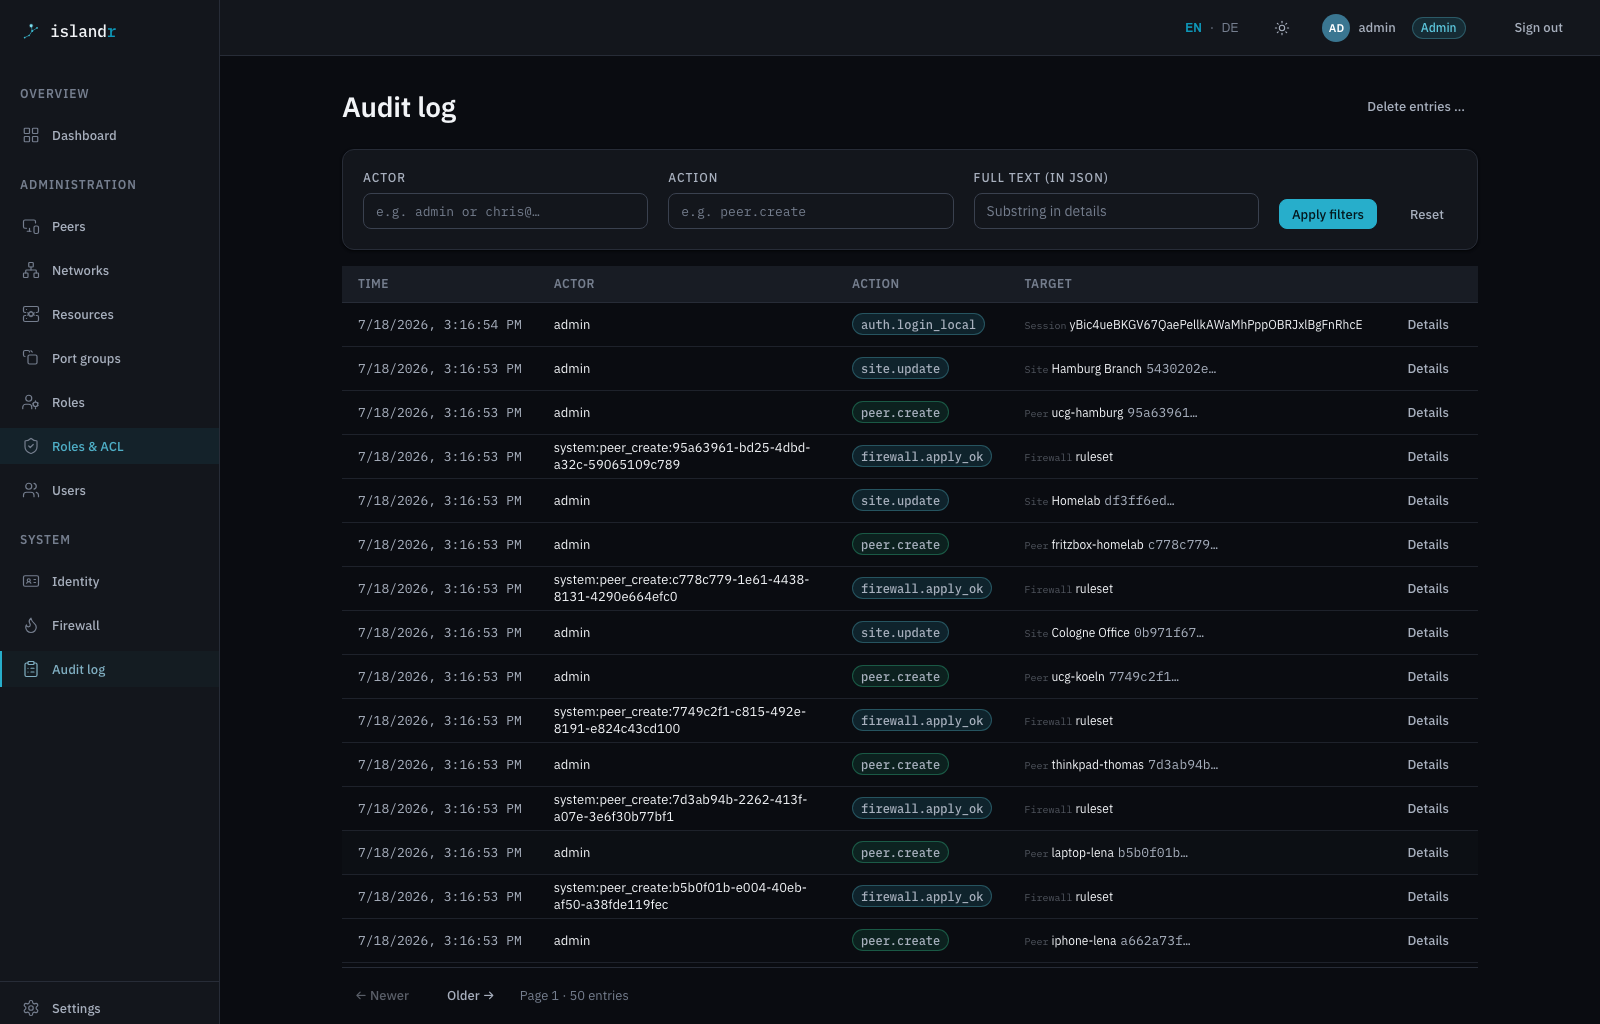Open Details for ucg-hamburg peer.create

tap(1428, 413)
